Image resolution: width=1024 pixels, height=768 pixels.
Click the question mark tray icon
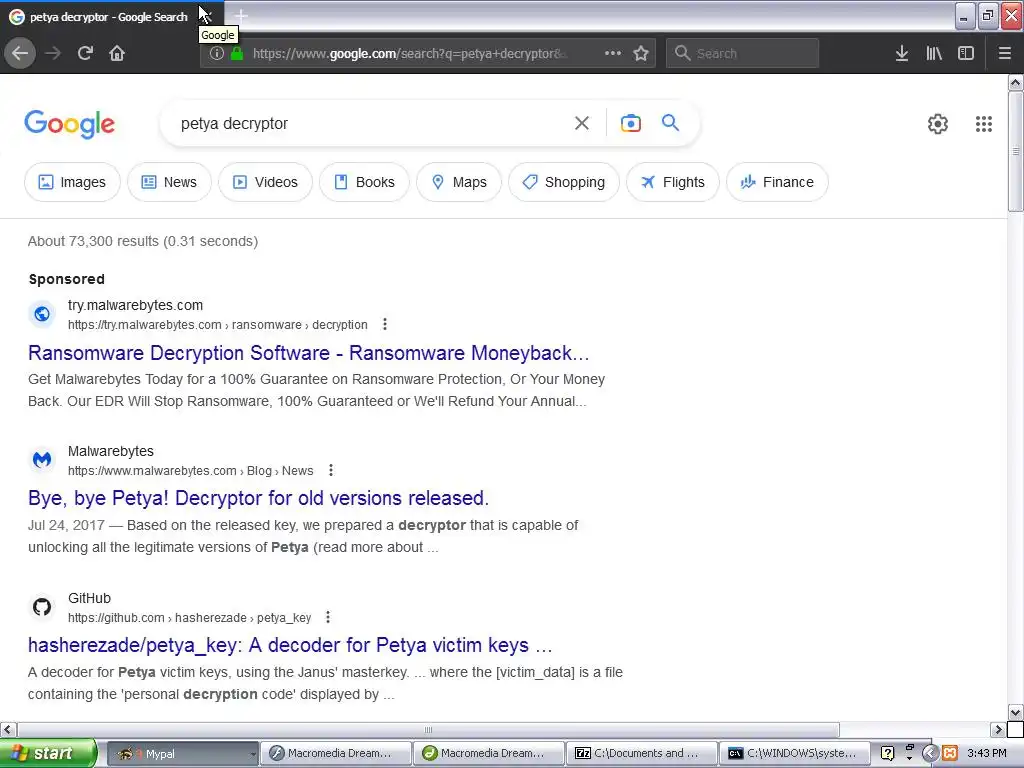pos(887,753)
